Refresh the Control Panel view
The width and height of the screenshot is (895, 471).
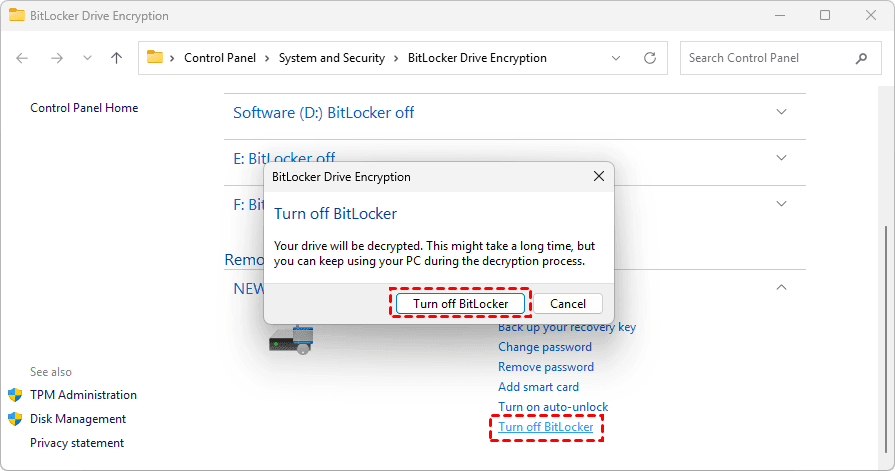(x=651, y=58)
